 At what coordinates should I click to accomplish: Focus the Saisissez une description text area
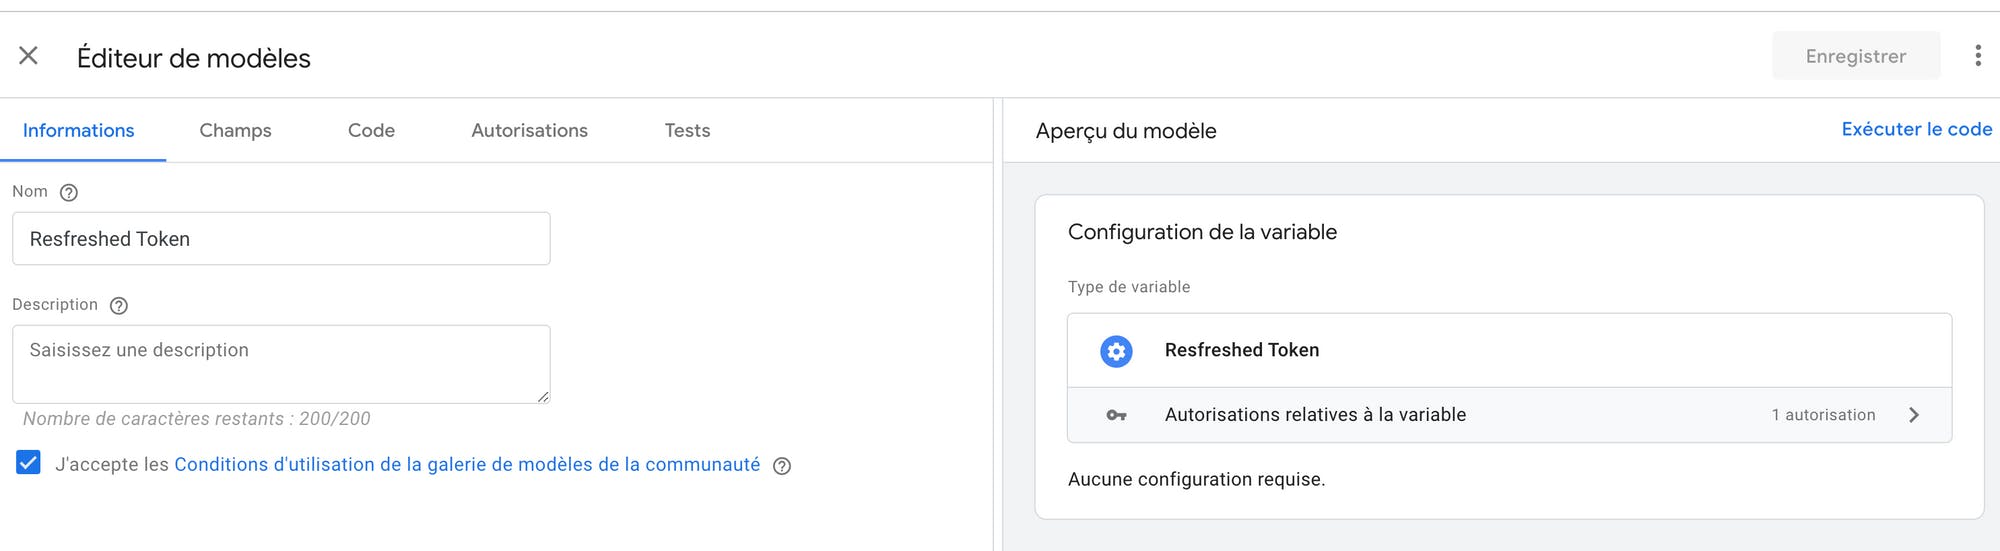click(281, 364)
